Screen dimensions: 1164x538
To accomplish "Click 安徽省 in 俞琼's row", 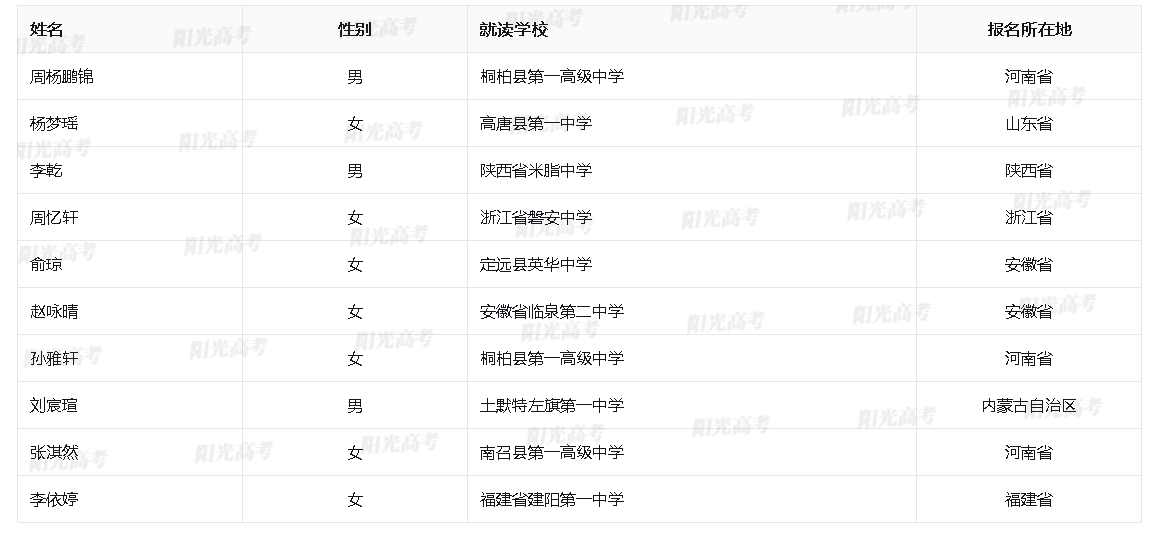I will [1029, 265].
